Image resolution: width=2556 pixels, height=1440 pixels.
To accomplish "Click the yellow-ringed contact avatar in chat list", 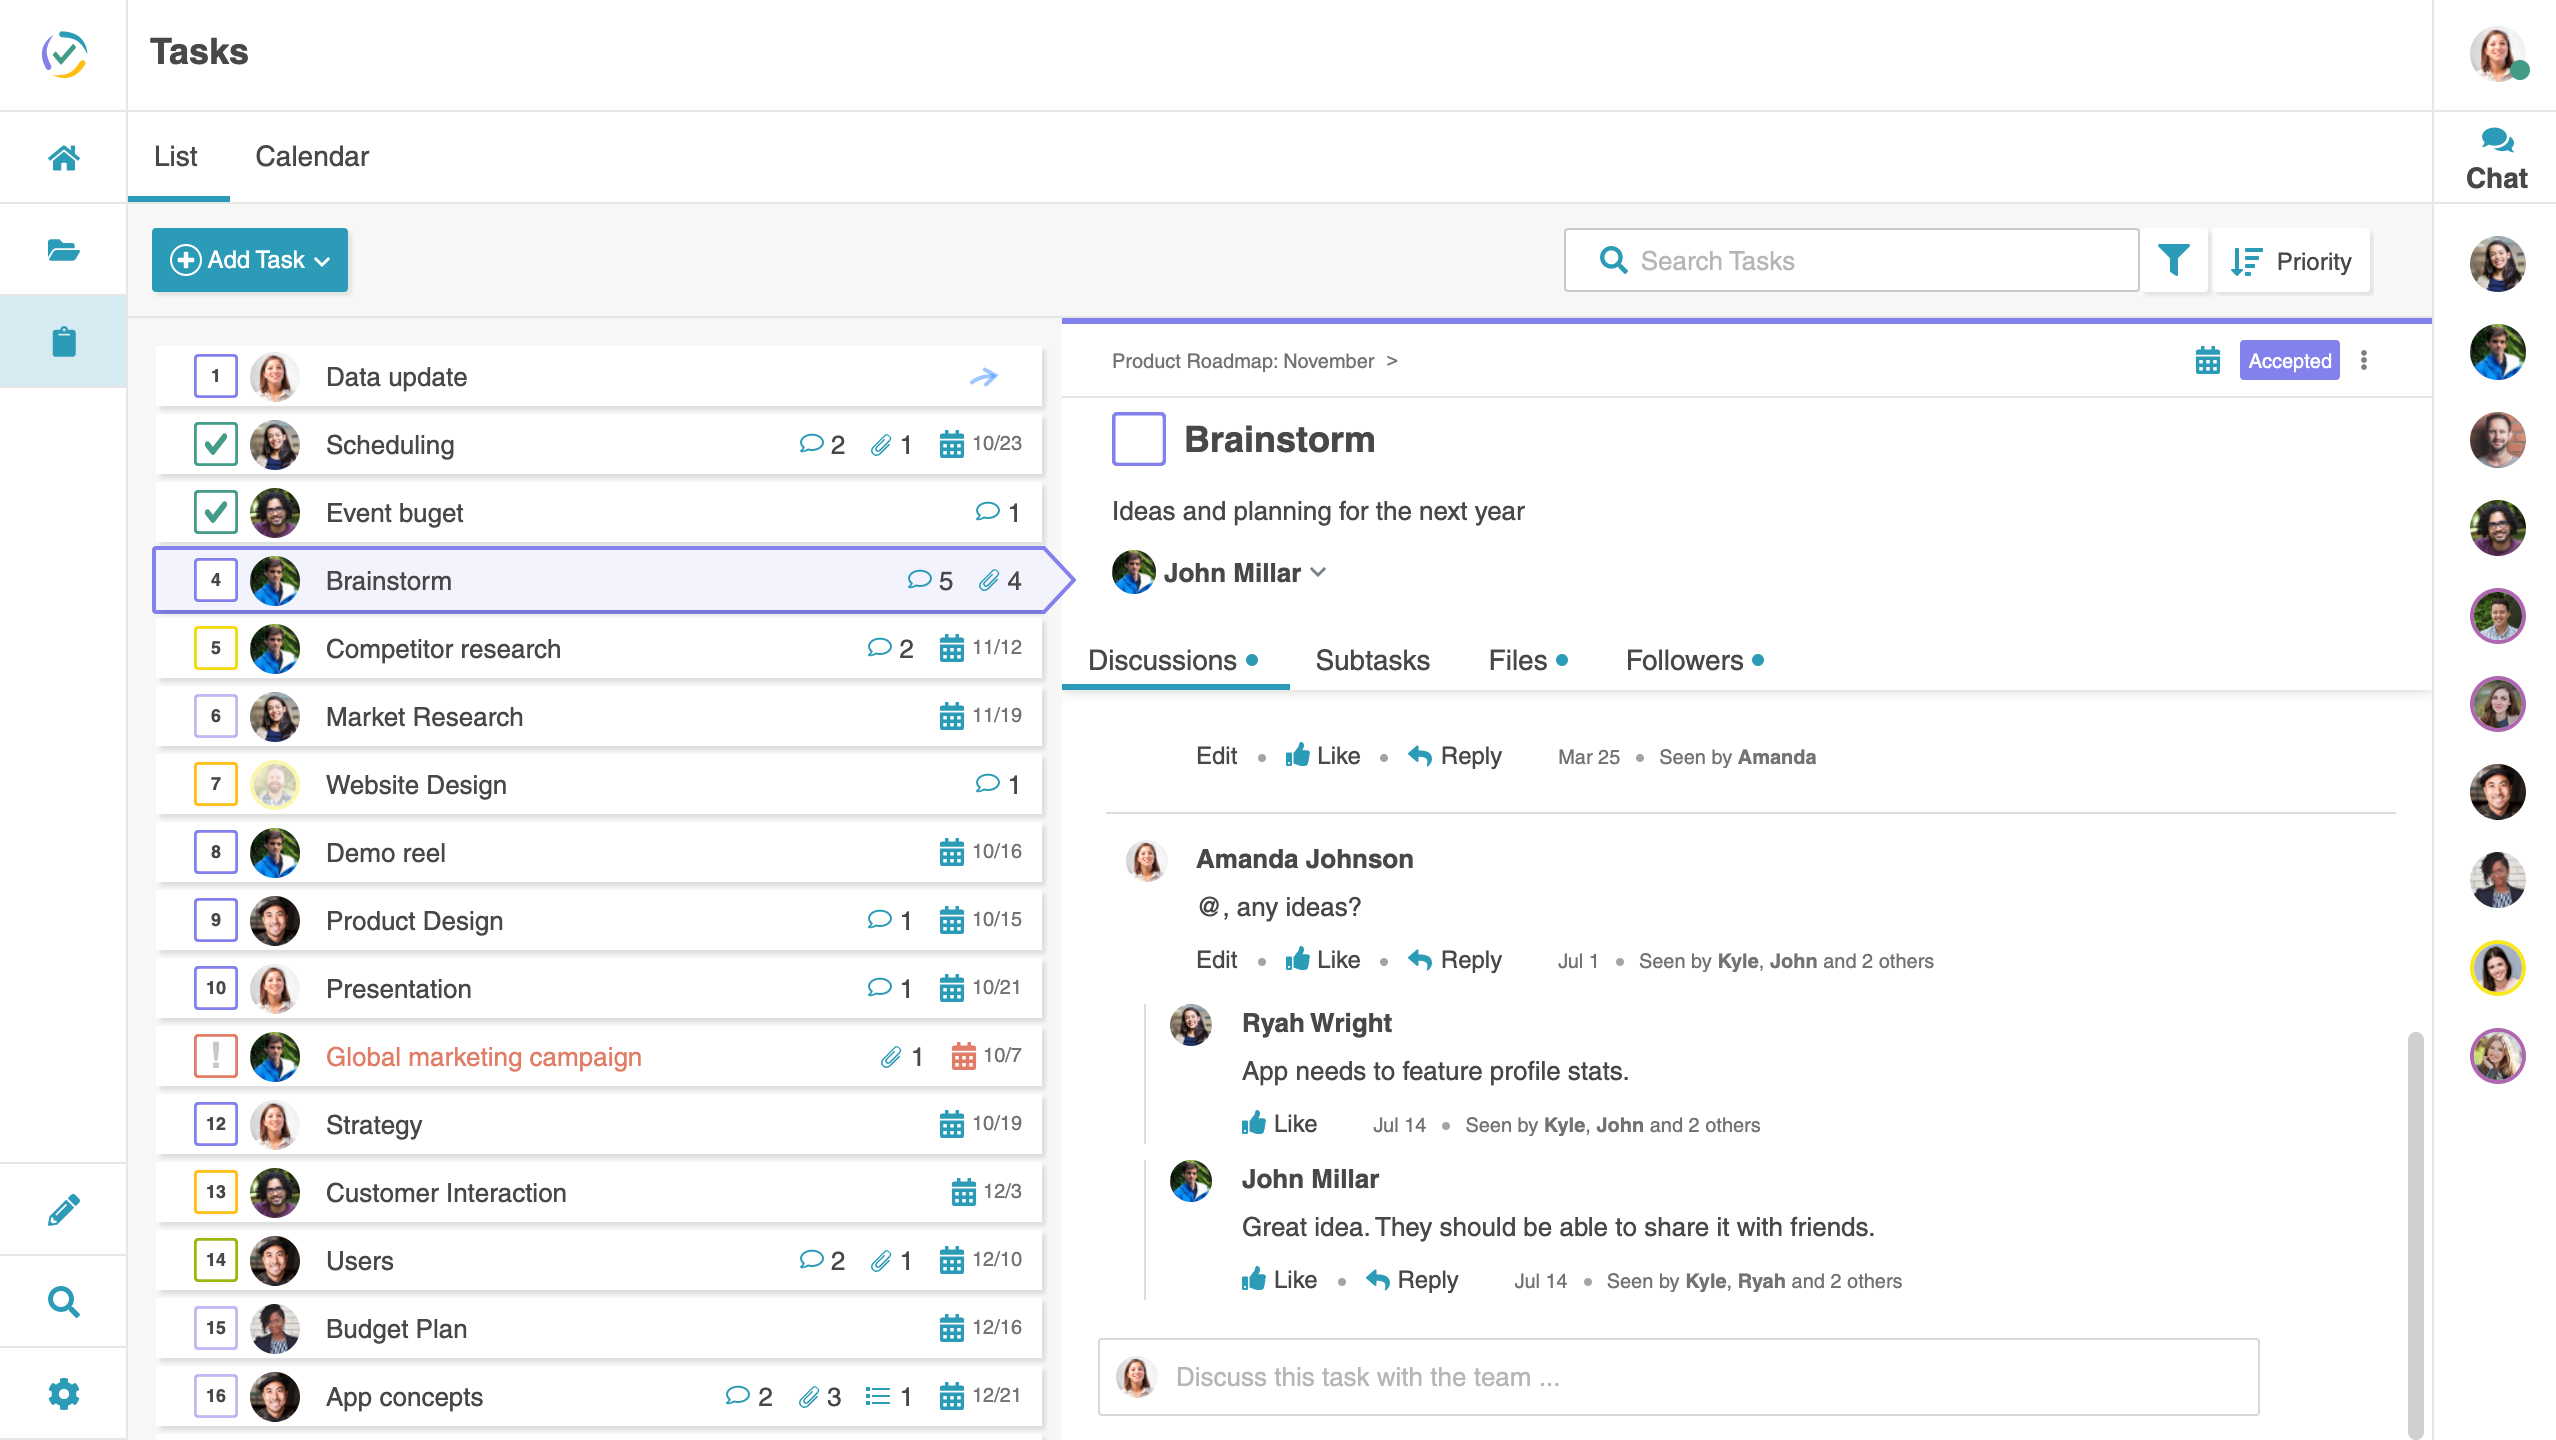I will 2497,968.
